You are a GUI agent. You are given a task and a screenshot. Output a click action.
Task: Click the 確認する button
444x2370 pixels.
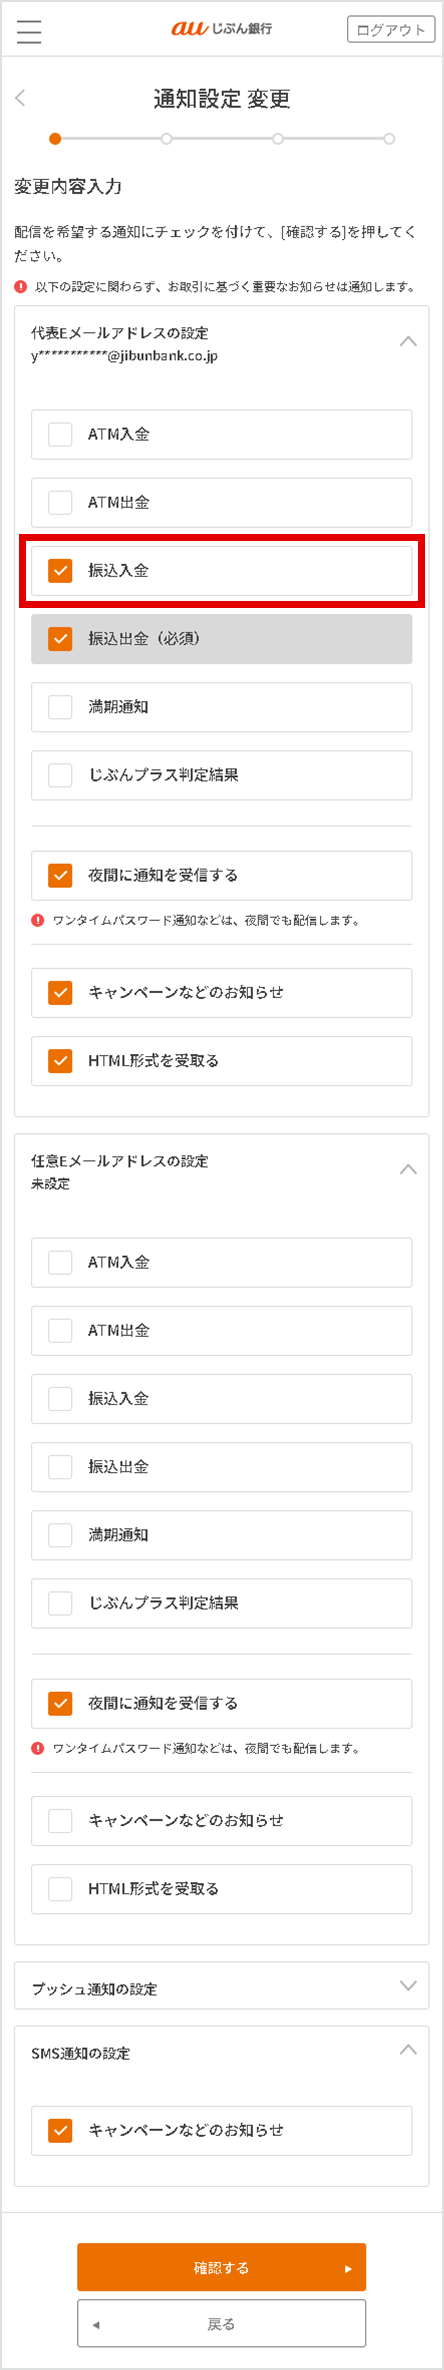[x=221, y=2268]
